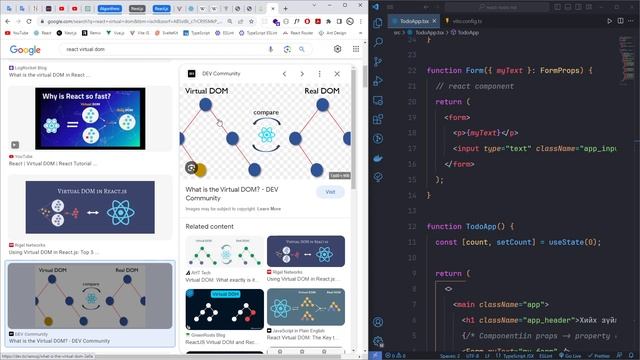This screenshot has height=360, width=640.
Task: Select the Rigel Networks Virtual DOM thumbnail
Action: point(90,207)
